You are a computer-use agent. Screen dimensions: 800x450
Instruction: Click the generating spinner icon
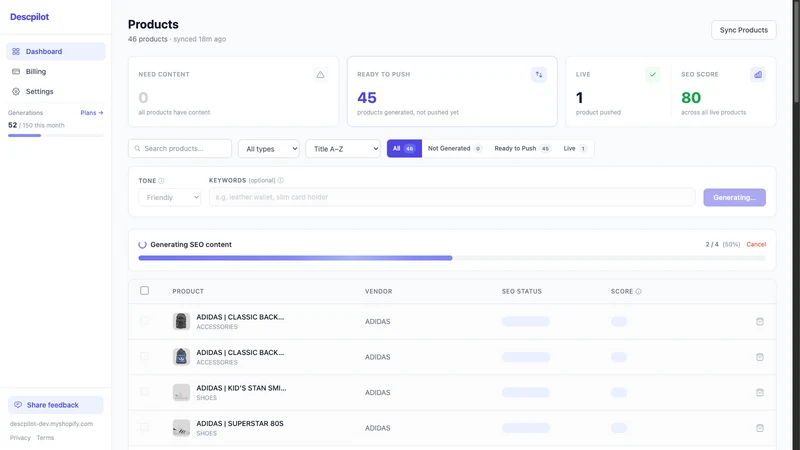point(142,245)
